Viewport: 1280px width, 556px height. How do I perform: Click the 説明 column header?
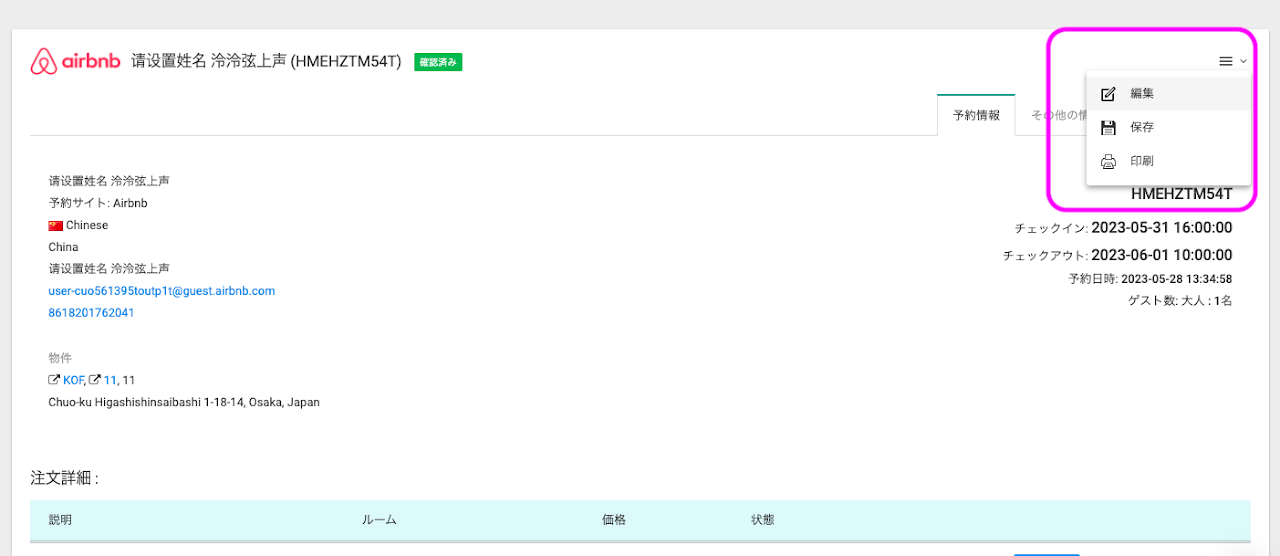60,520
